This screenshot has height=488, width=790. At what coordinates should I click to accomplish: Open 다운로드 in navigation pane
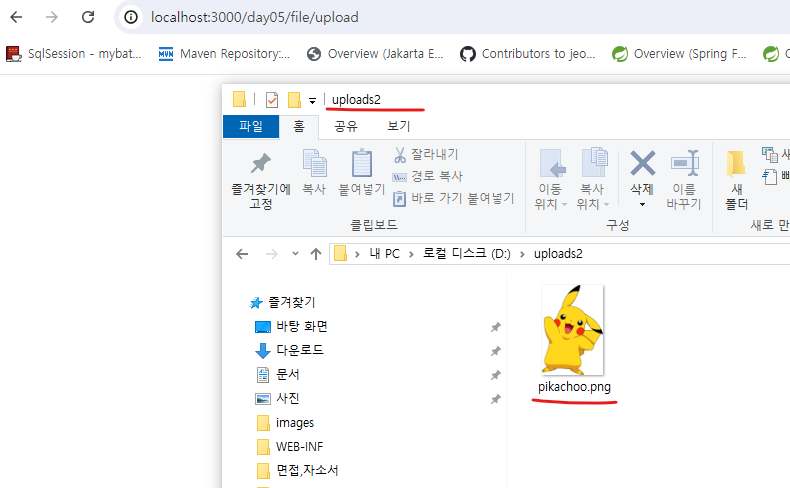[x=289, y=350]
